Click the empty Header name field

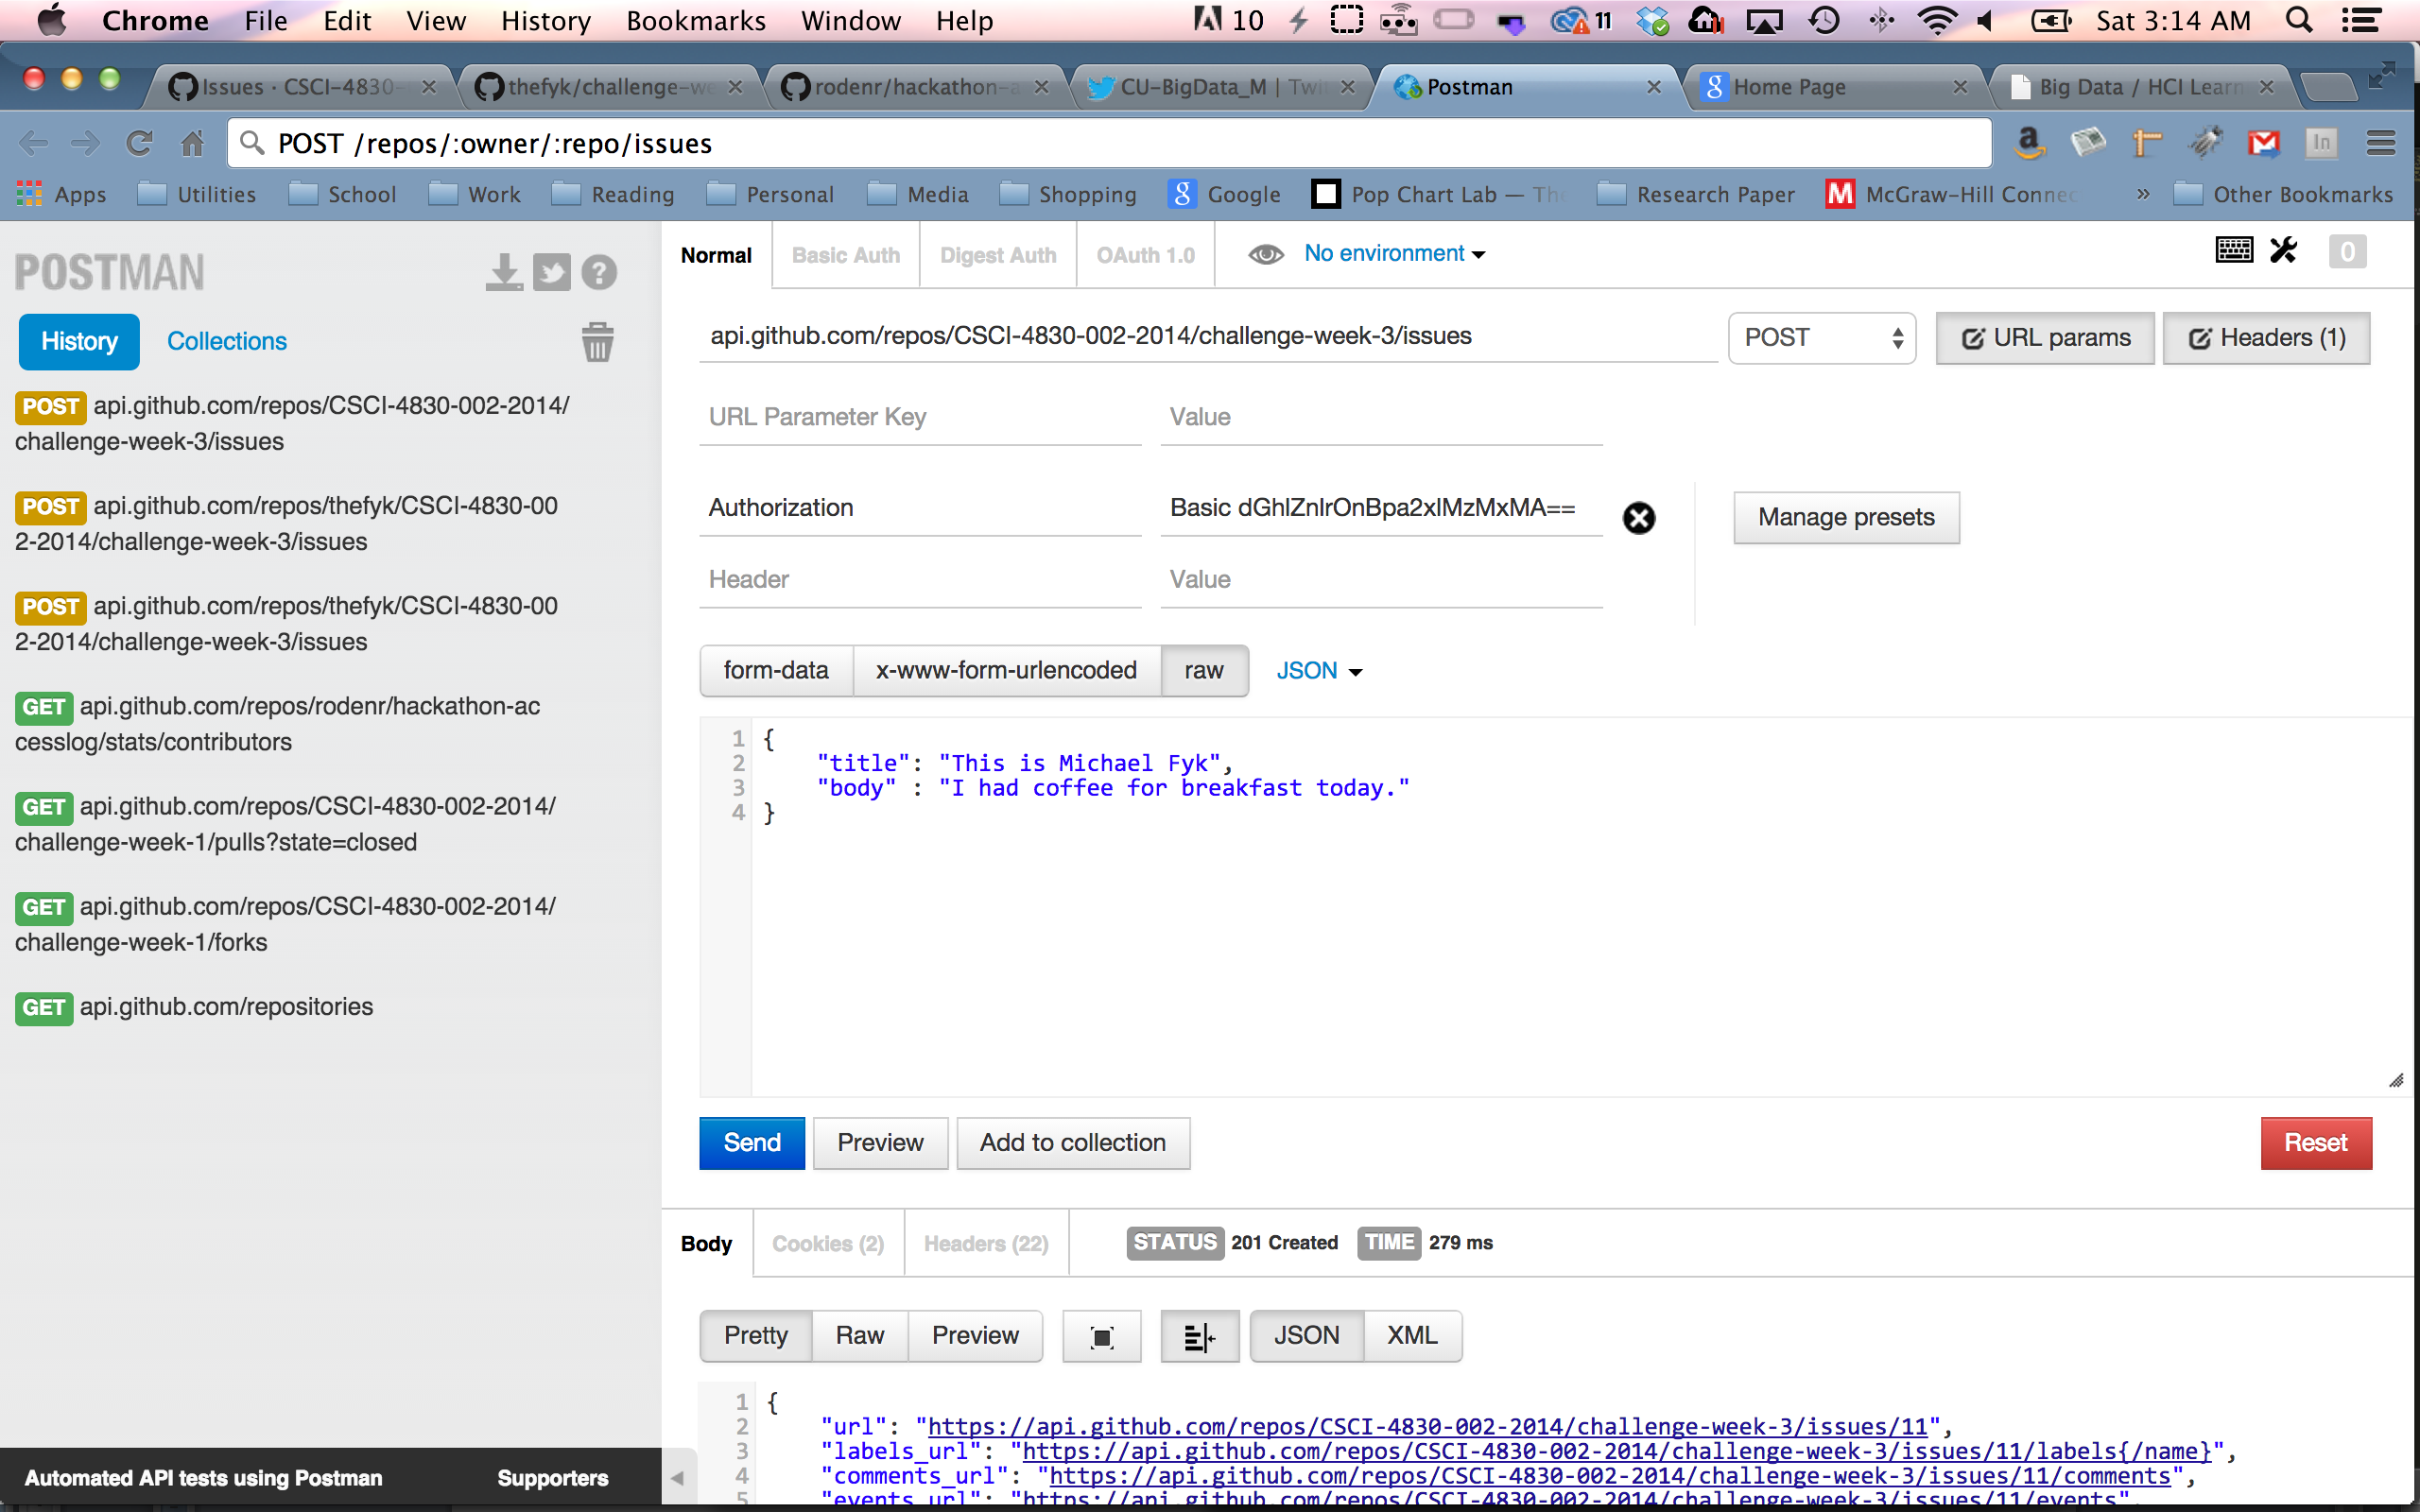click(920, 580)
